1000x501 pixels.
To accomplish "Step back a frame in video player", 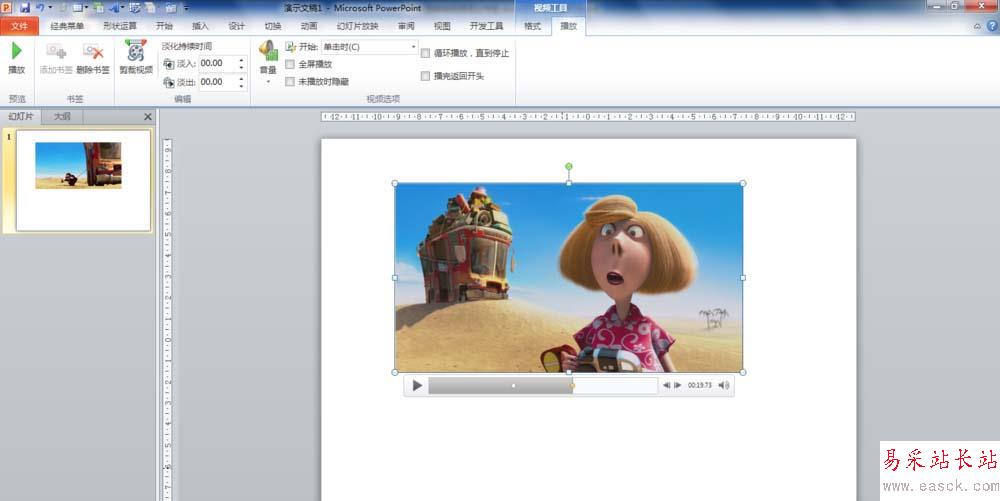I will [666, 385].
